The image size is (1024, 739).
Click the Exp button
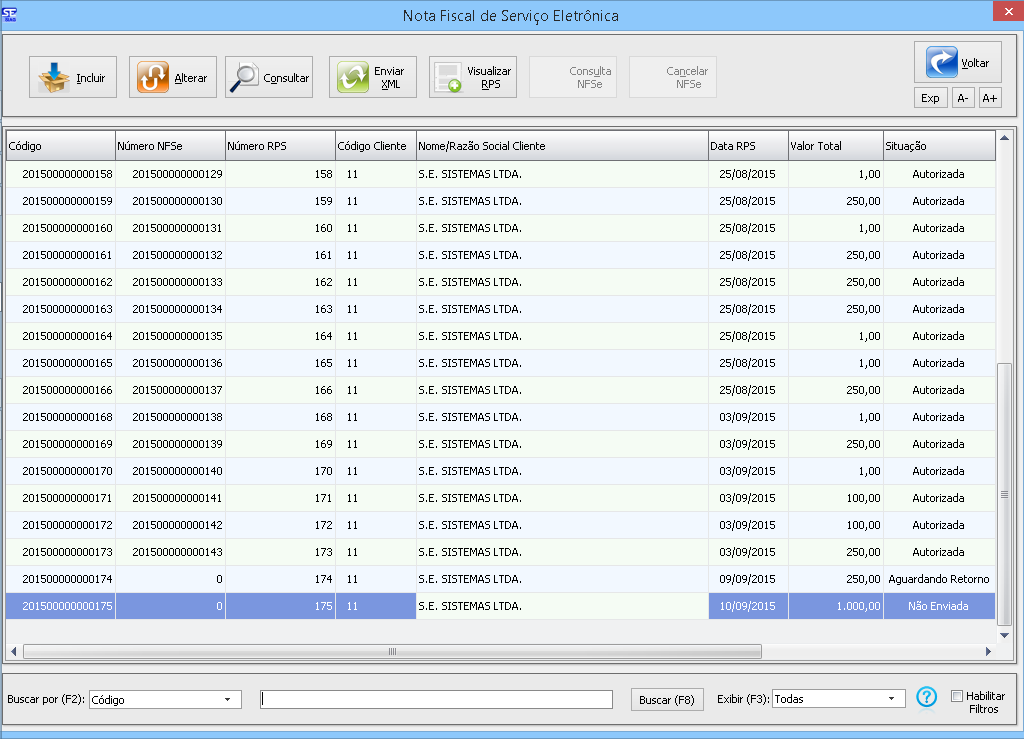click(930, 97)
